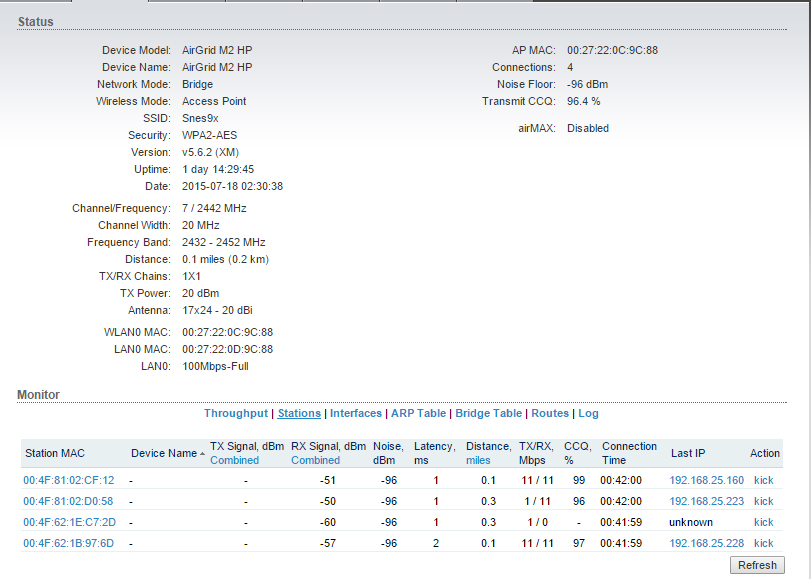Sort by Last IP column header
Viewport: 811px width, 579px height.
coord(688,453)
